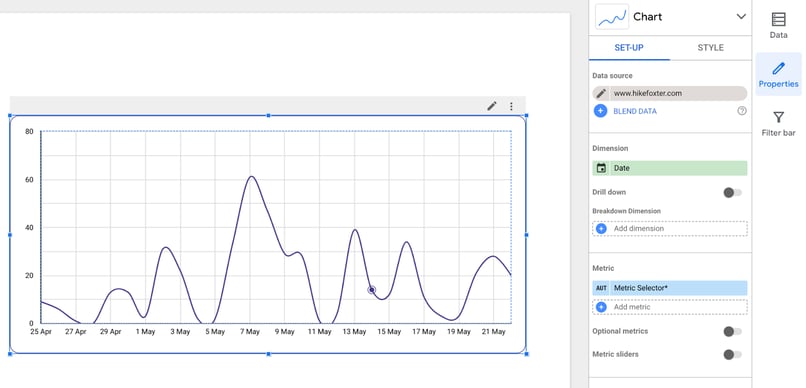Click the data source edit pencil icon
806x388 pixels.
(601, 94)
